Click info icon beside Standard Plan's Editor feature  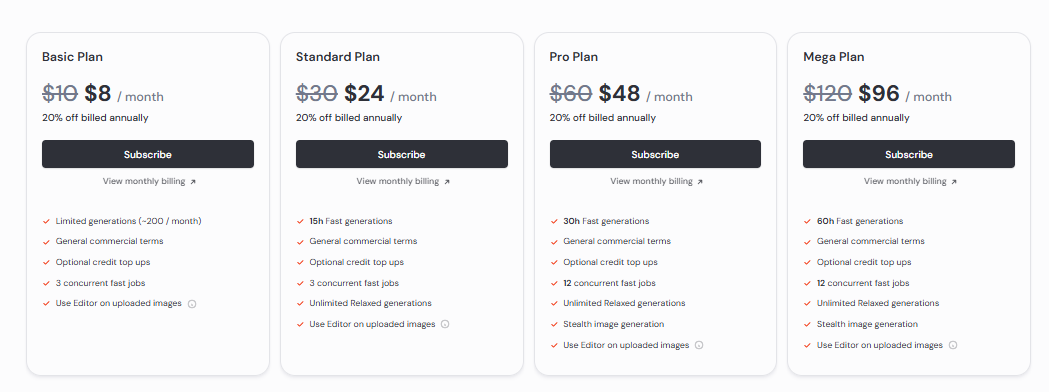coord(446,324)
